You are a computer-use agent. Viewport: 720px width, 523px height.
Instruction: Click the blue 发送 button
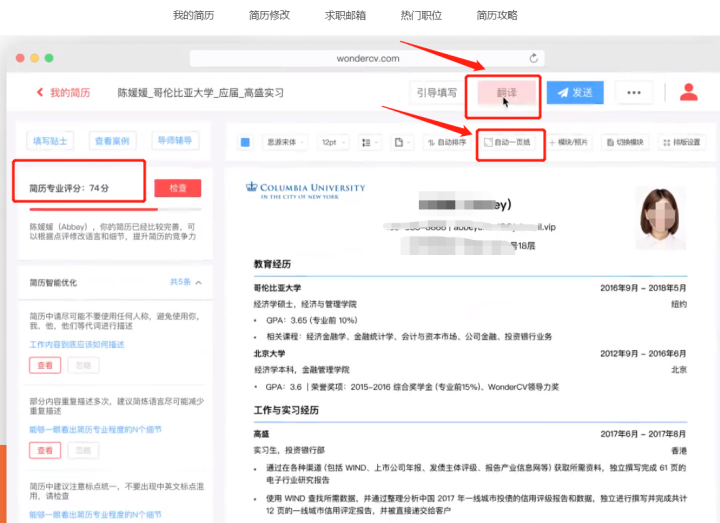[575, 93]
